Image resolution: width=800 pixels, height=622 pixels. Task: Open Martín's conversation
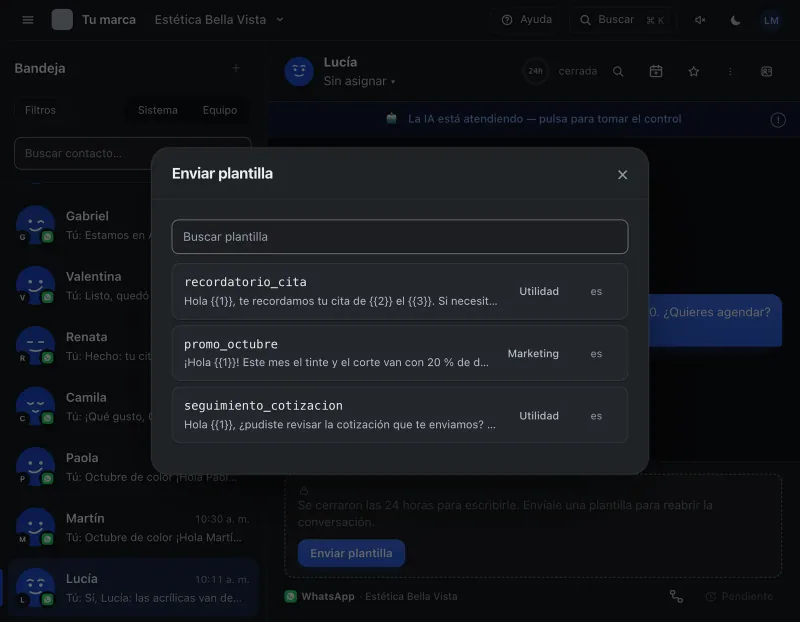(133, 528)
